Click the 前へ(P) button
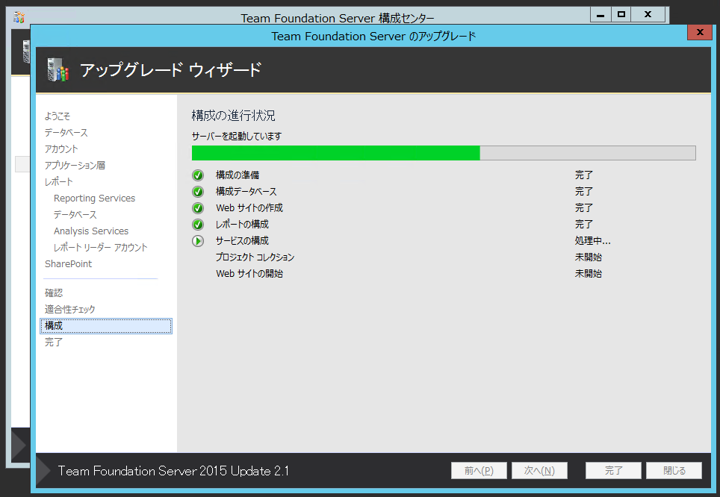 (479, 471)
